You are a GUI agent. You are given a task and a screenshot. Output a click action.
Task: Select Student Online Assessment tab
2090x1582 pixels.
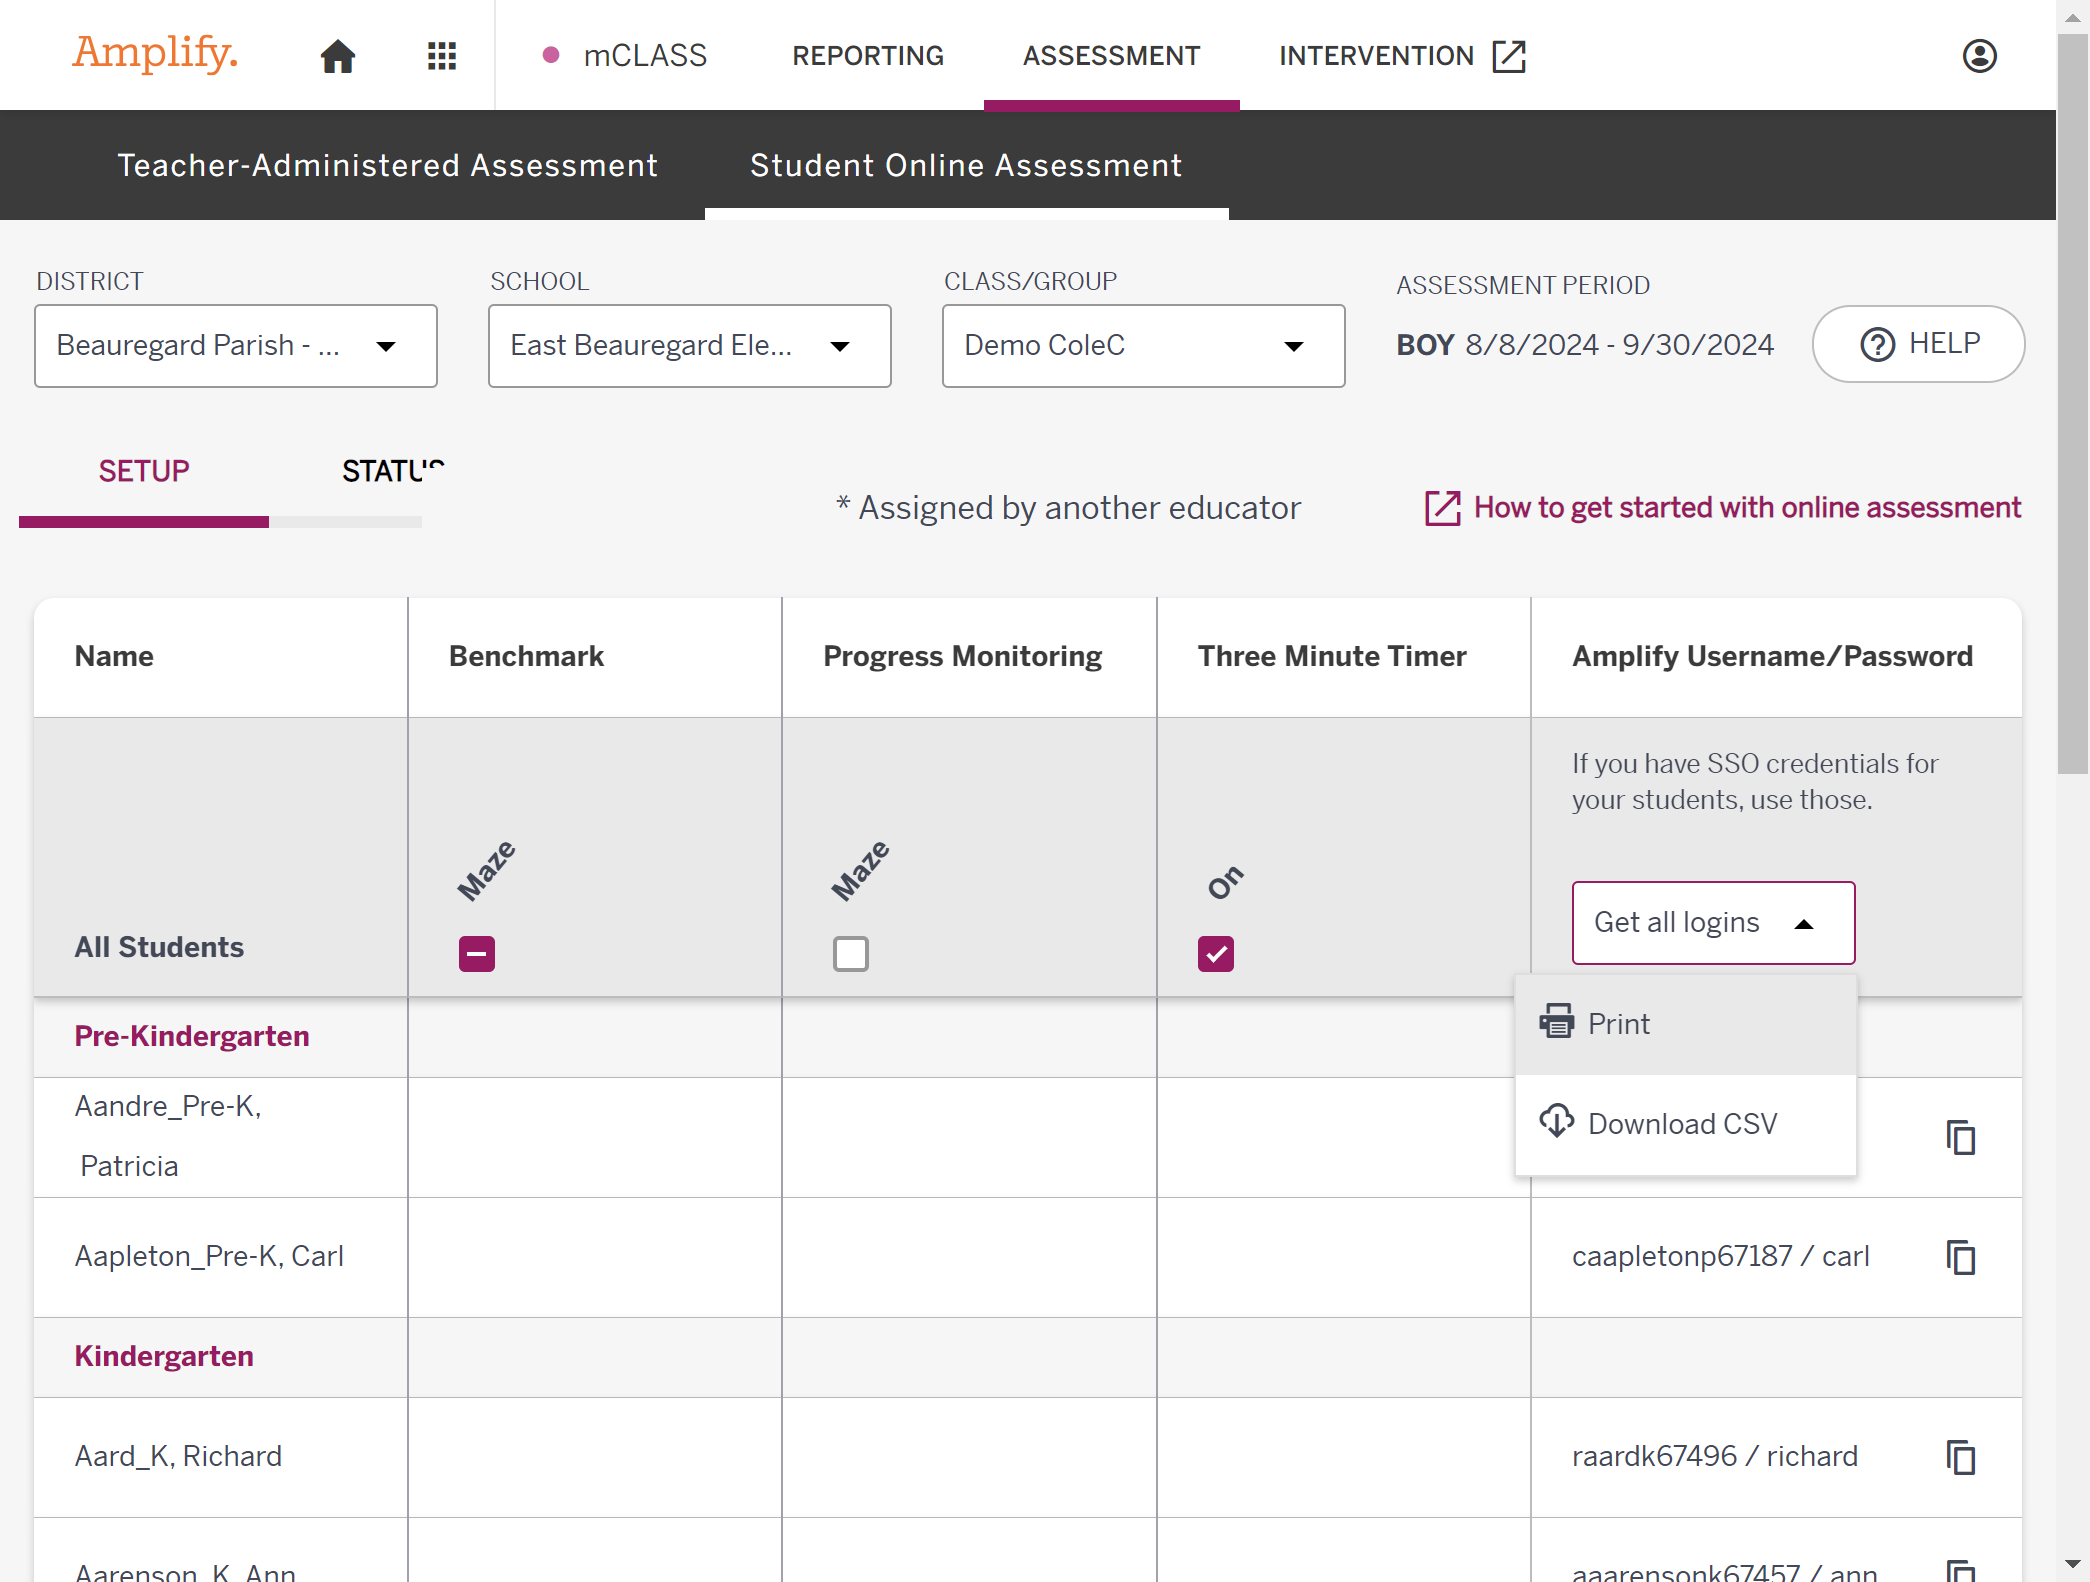[966, 165]
